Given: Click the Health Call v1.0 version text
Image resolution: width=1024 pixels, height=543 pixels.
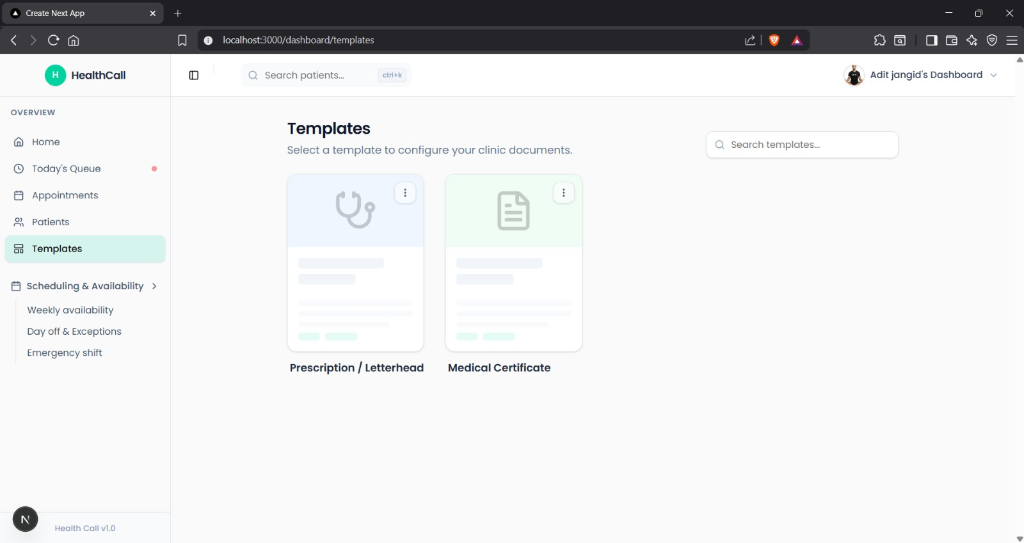Looking at the screenshot, I should pyautogui.click(x=85, y=528).
